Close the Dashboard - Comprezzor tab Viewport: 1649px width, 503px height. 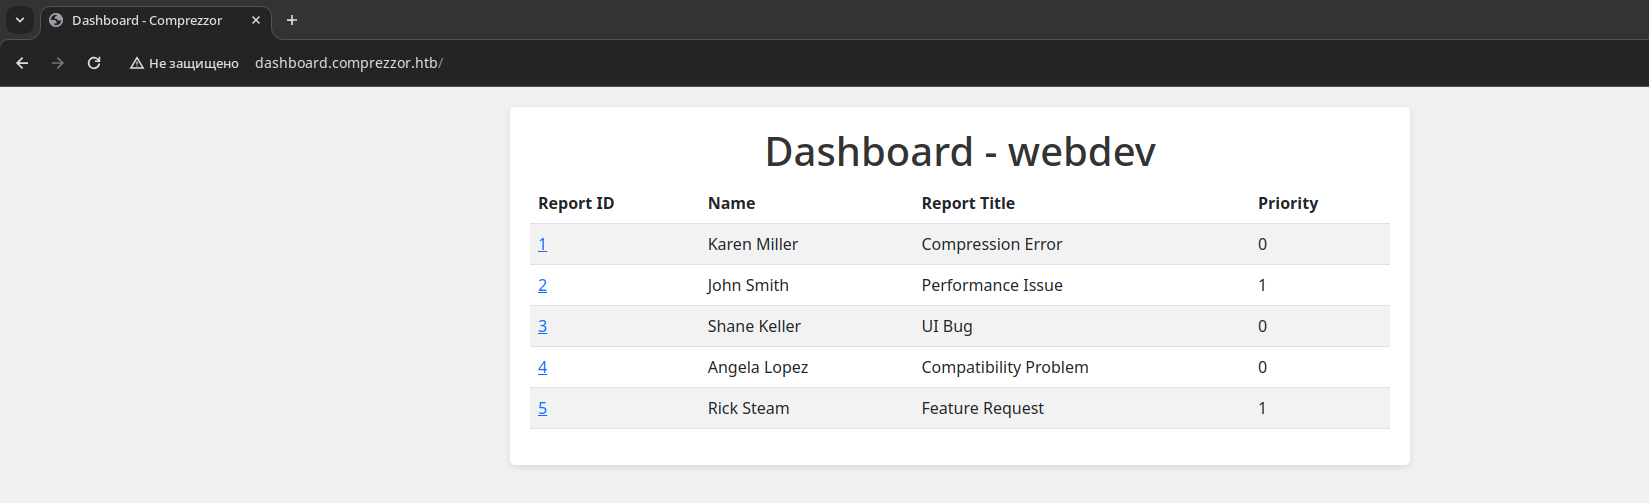coord(256,20)
